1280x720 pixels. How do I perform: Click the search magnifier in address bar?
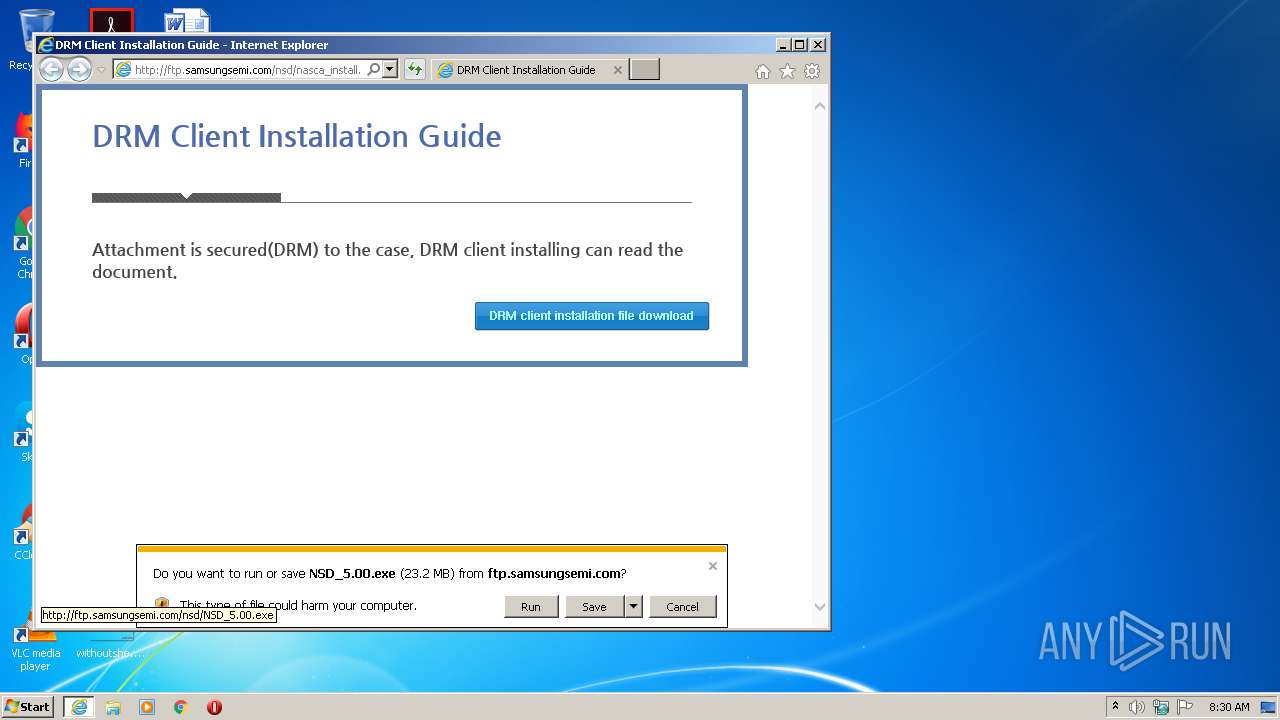tap(373, 70)
